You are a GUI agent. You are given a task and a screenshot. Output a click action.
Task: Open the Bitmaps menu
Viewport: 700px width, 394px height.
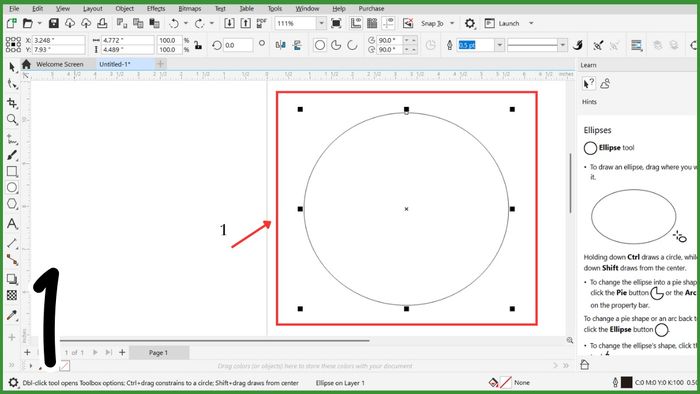pyautogui.click(x=190, y=8)
